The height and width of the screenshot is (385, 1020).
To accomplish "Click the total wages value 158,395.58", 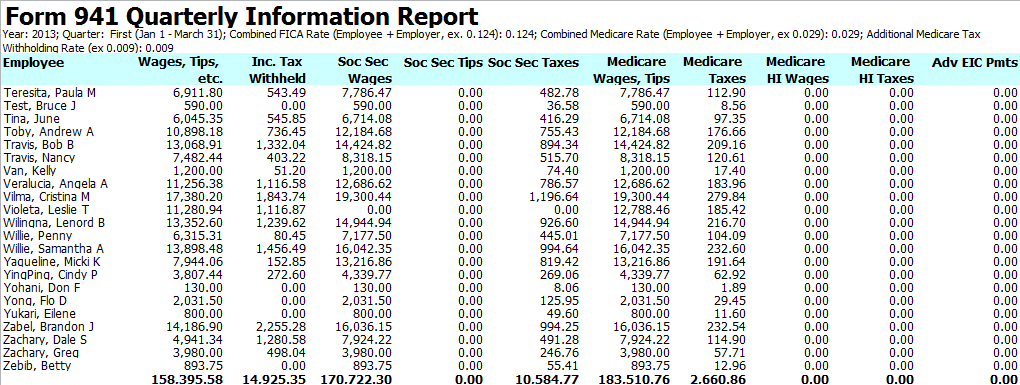I will coord(187,379).
